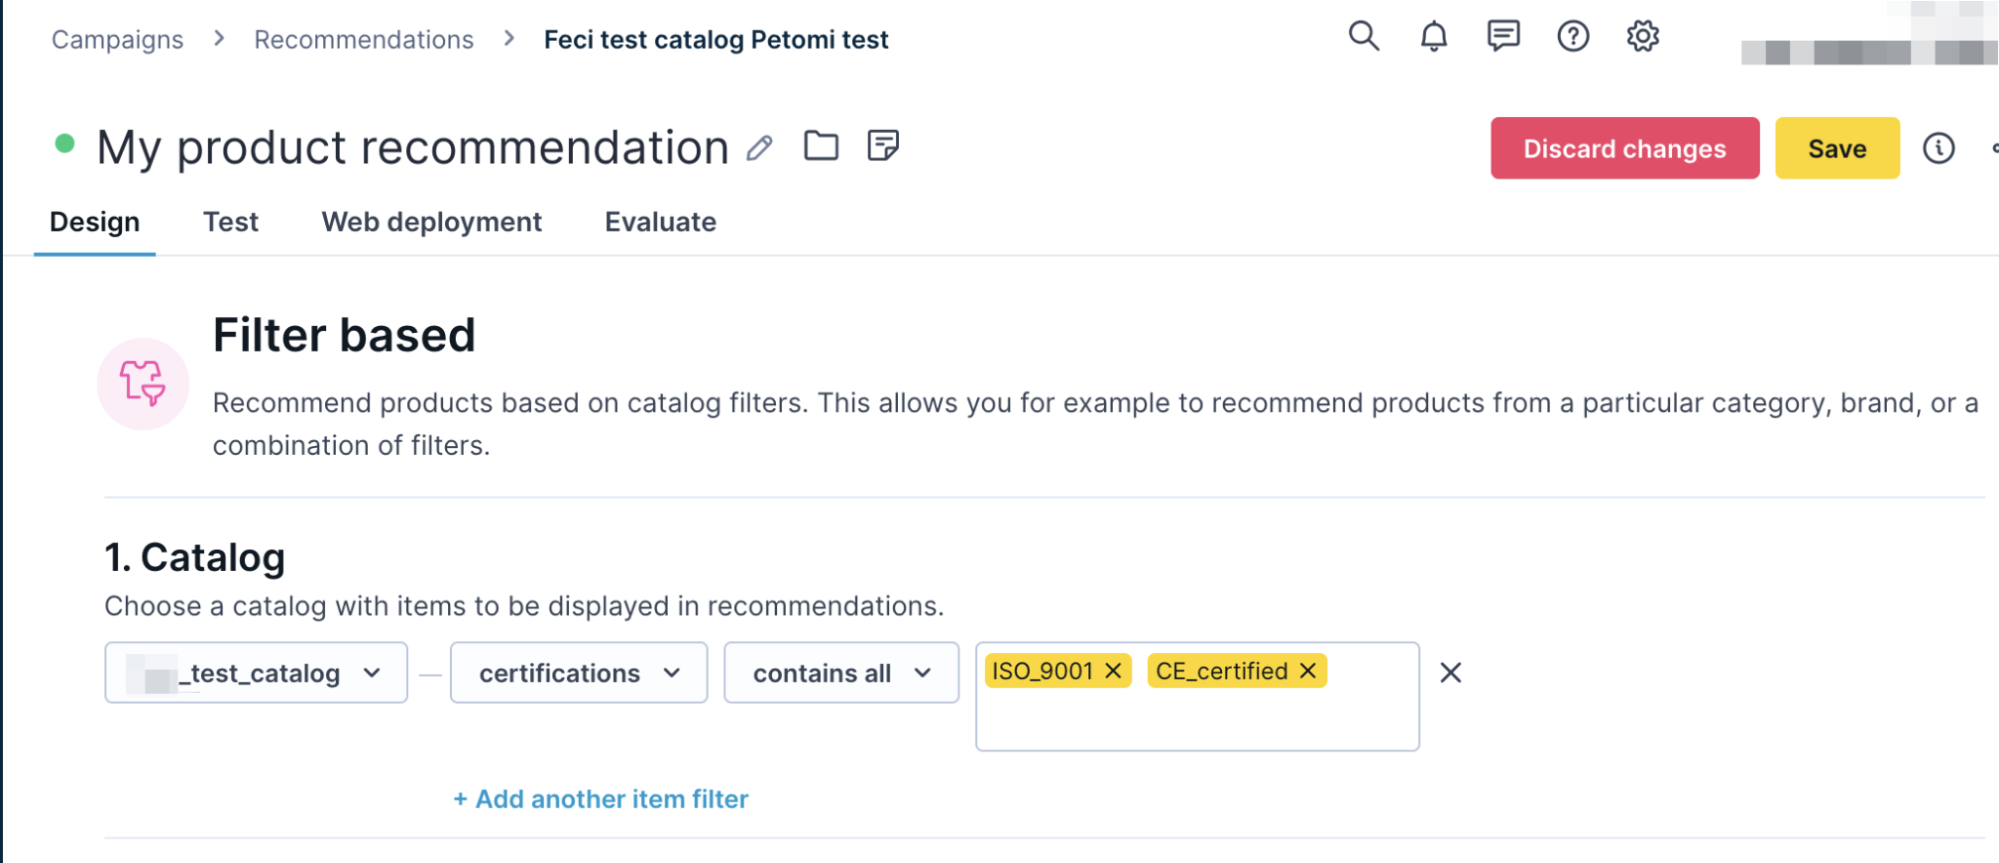Image resolution: width=1999 pixels, height=863 pixels.
Task: Click the Filter based shirt icon
Action: point(143,384)
